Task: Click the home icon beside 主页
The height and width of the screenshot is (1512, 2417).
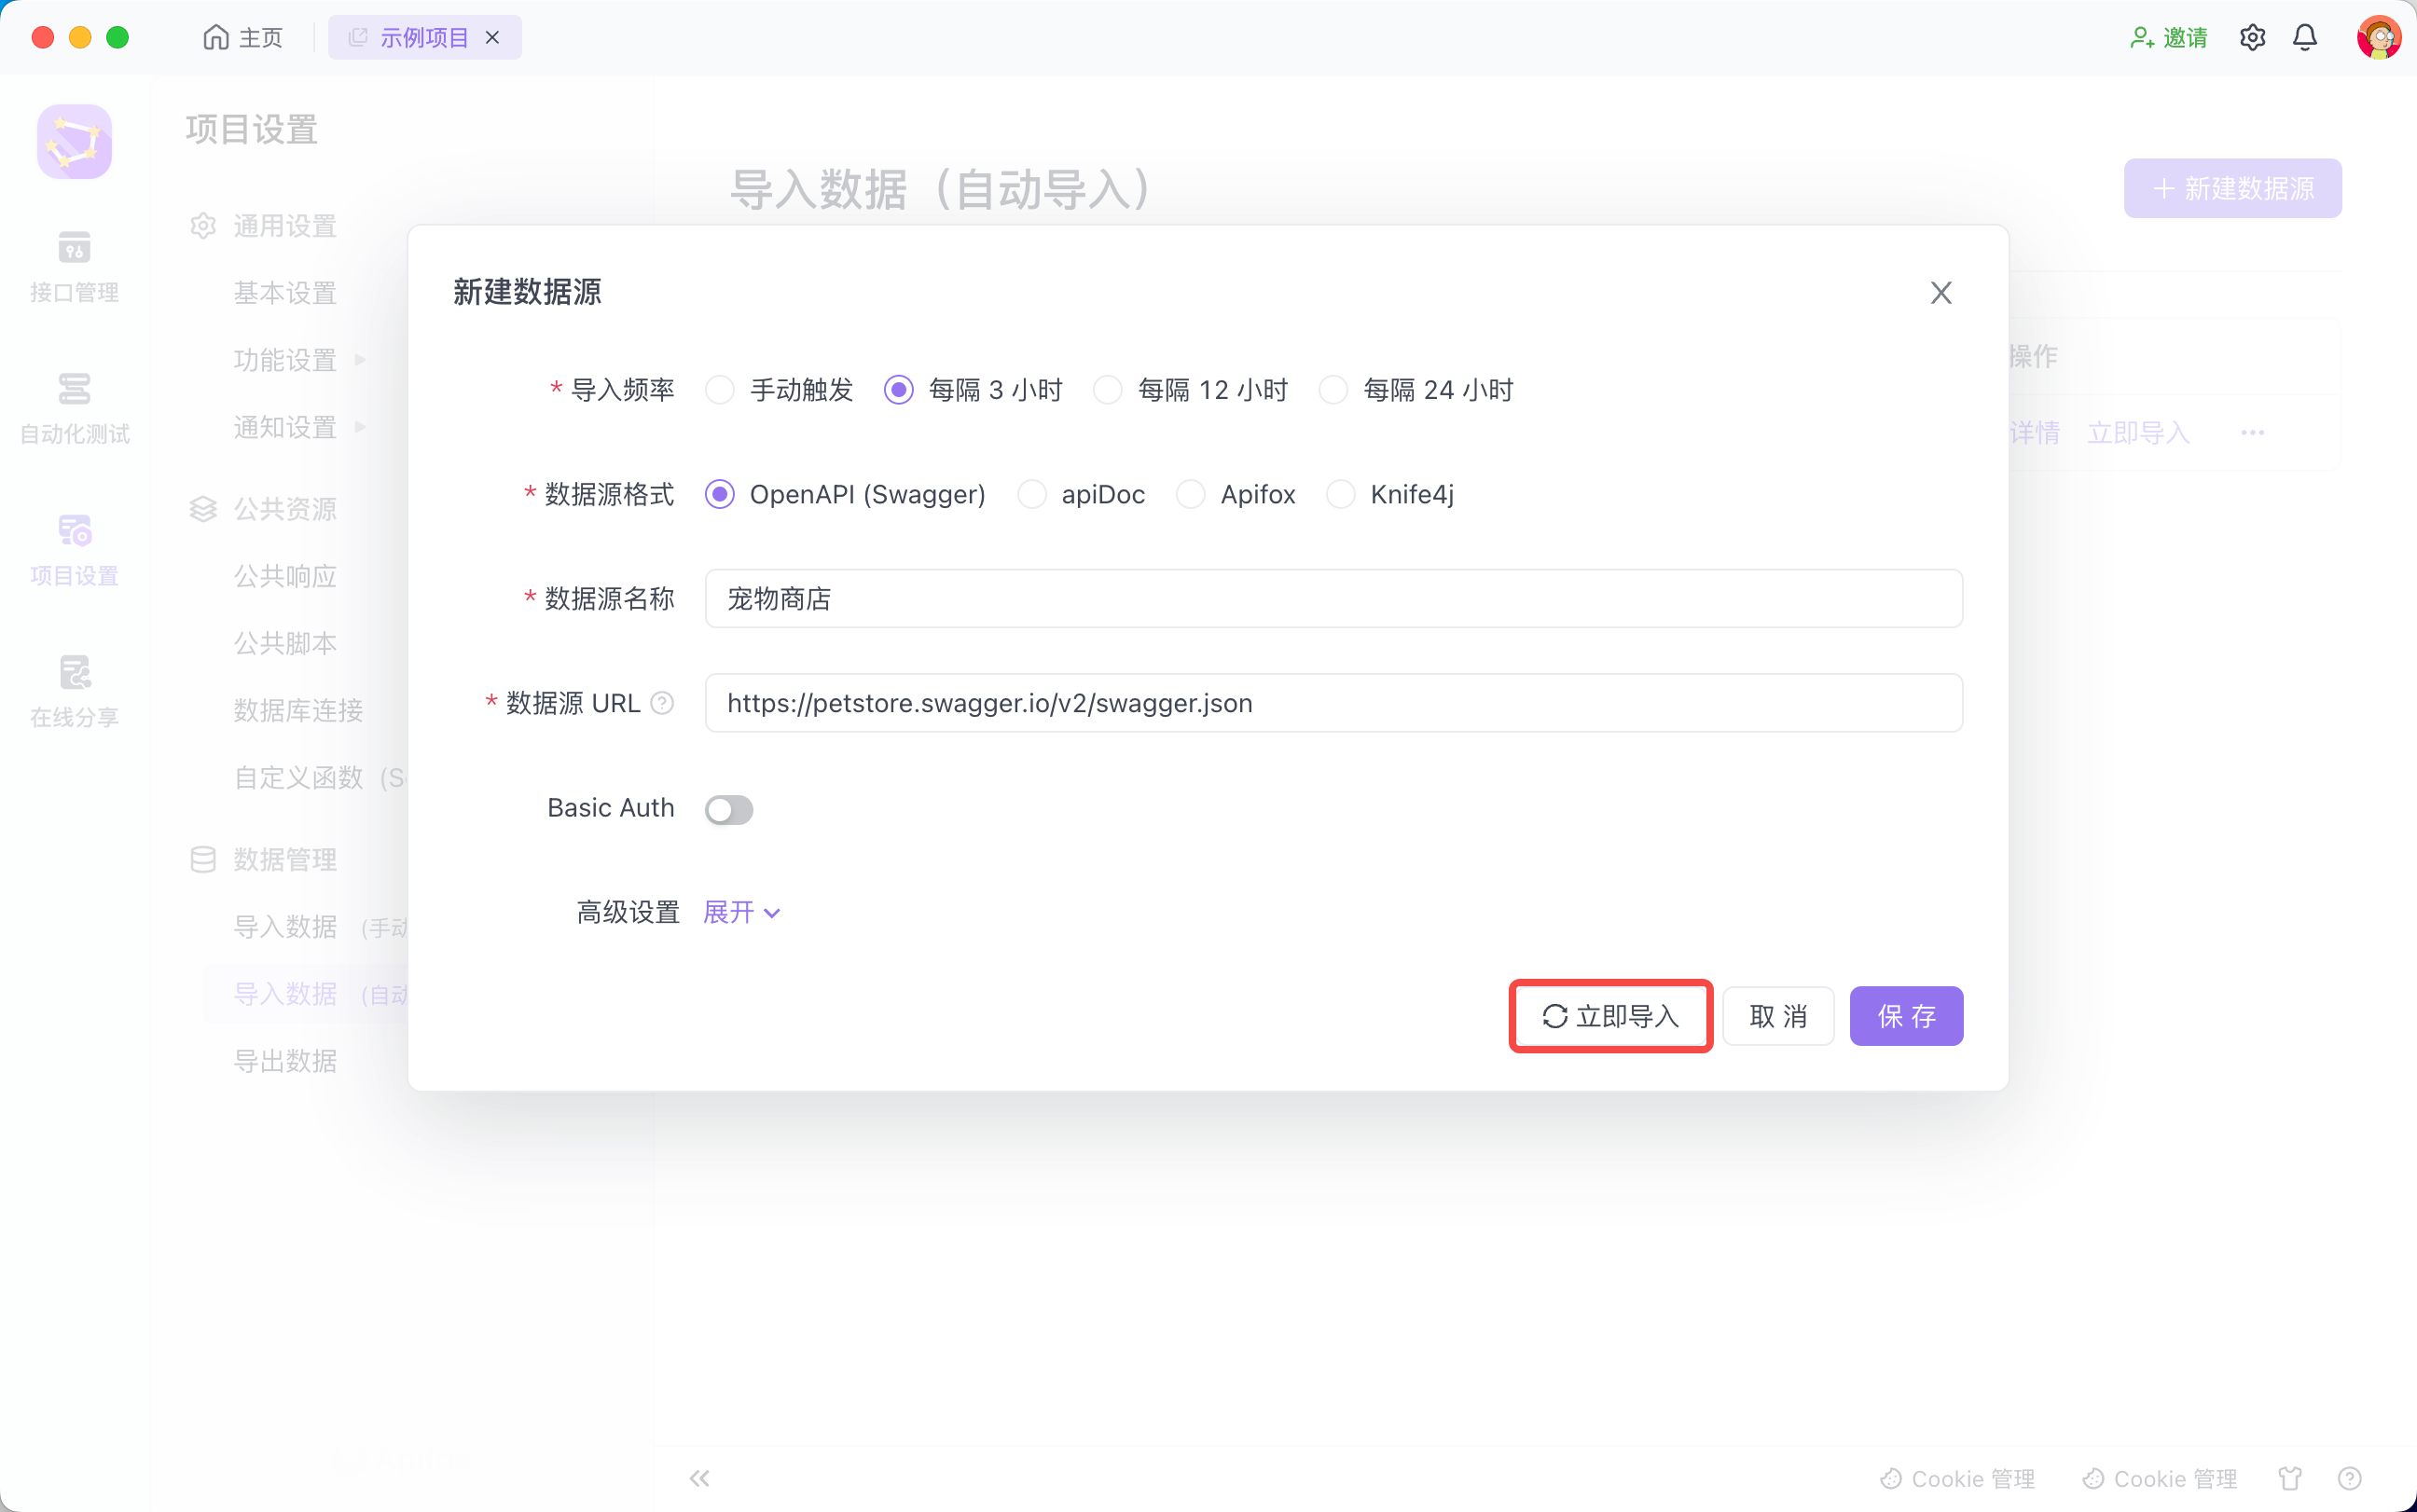Action: point(215,37)
